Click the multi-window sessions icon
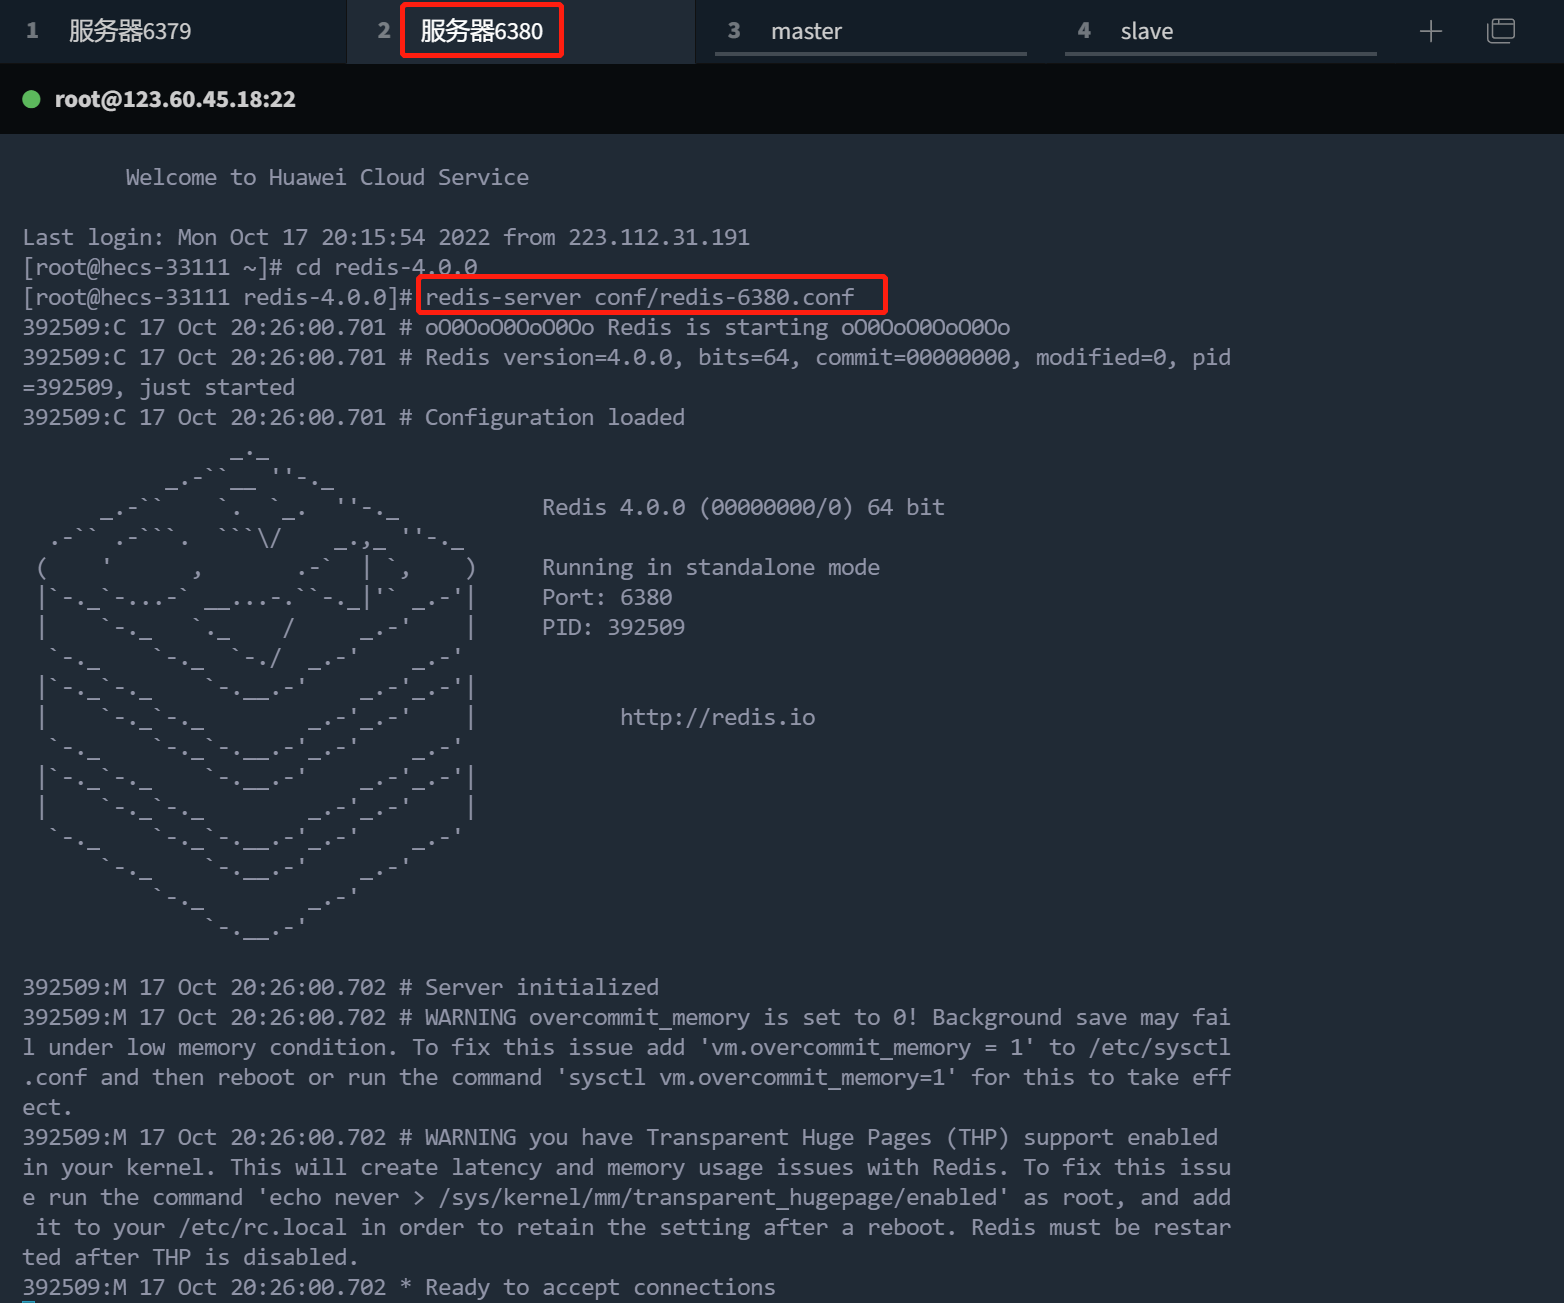The height and width of the screenshot is (1303, 1564). (x=1500, y=32)
